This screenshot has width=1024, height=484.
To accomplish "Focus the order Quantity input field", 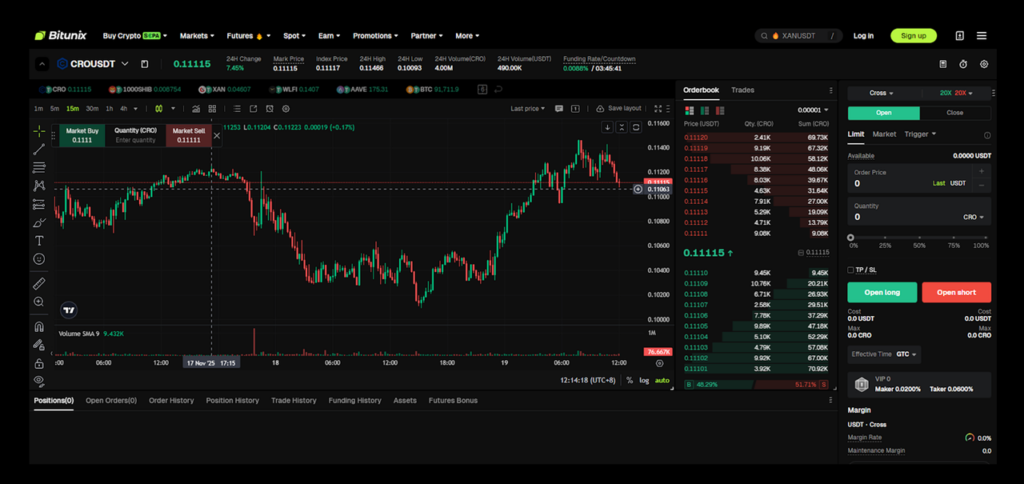I will (919, 212).
